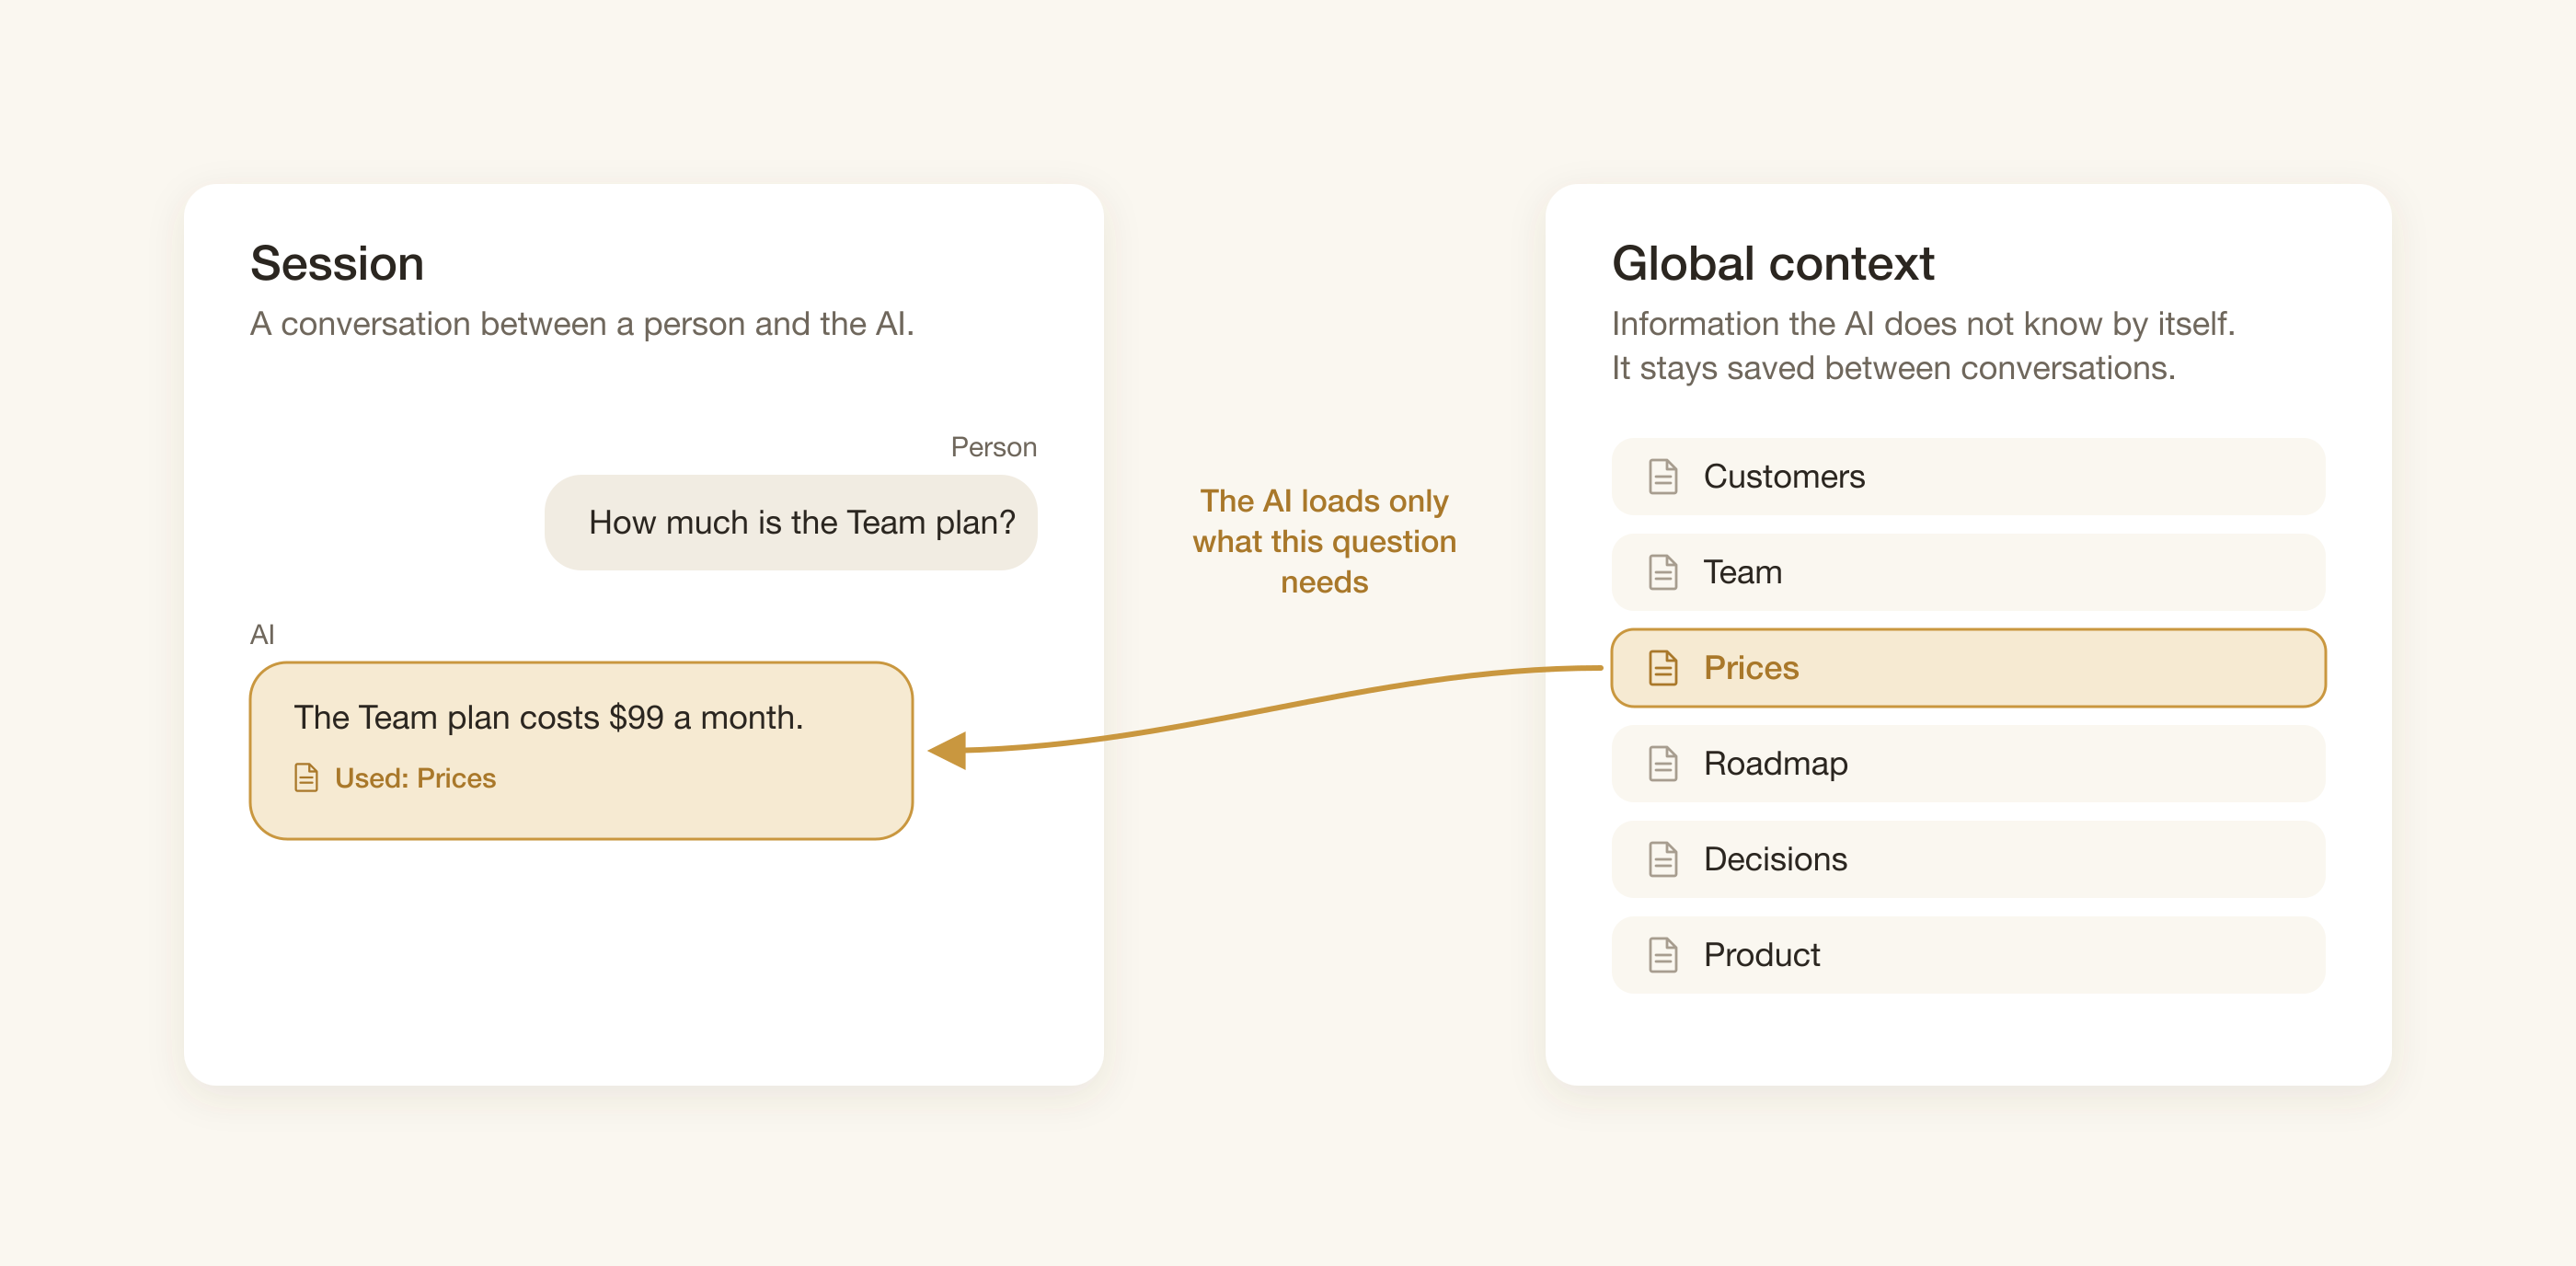Image resolution: width=2576 pixels, height=1266 pixels.
Task: Click the document icon beside Team
Action: pyautogui.click(x=1662, y=572)
